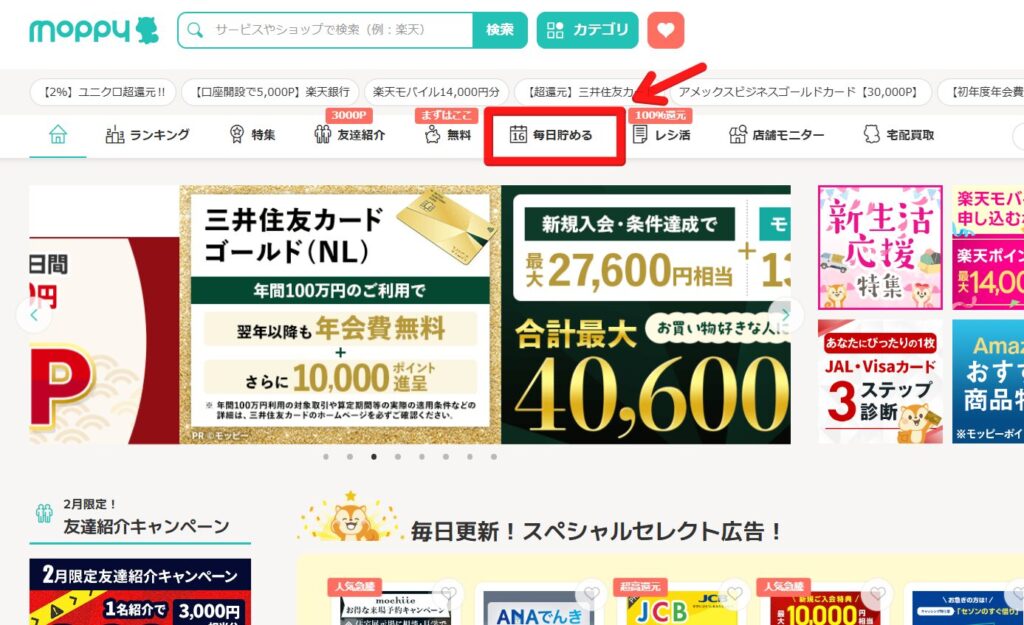Viewport: 1024px width, 625px height.
Task: Open the レシ活 receipt icon
Action: click(640, 135)
